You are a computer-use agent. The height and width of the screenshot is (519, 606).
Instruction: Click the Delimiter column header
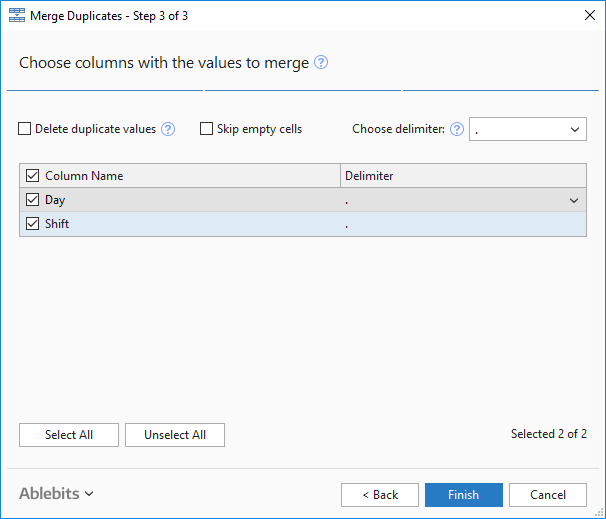click(463, 176)
